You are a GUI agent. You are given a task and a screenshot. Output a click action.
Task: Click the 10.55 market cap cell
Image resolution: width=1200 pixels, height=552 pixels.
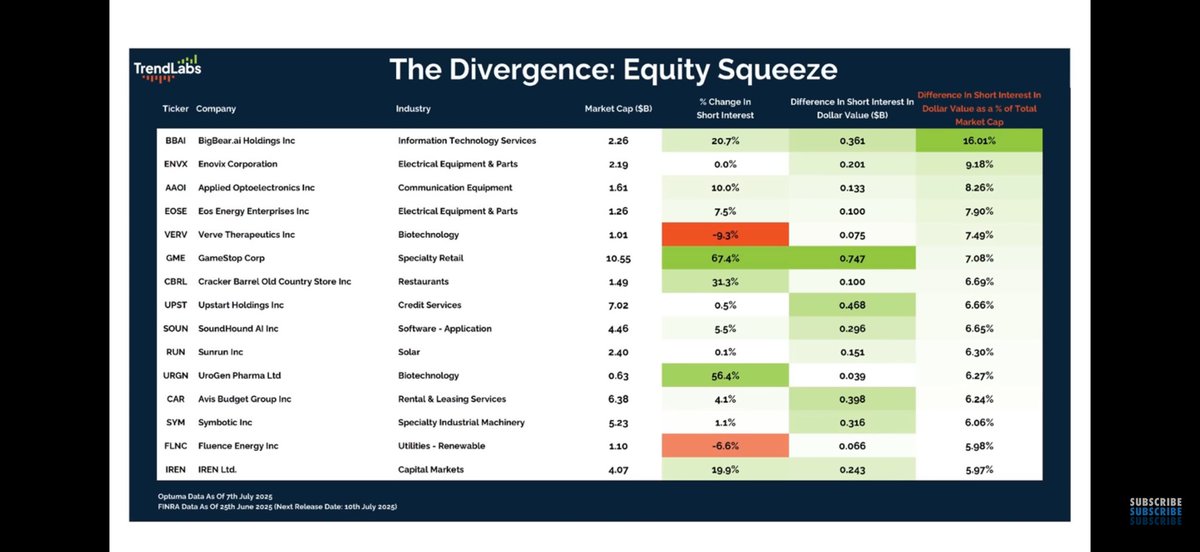(x=618, y=258)
